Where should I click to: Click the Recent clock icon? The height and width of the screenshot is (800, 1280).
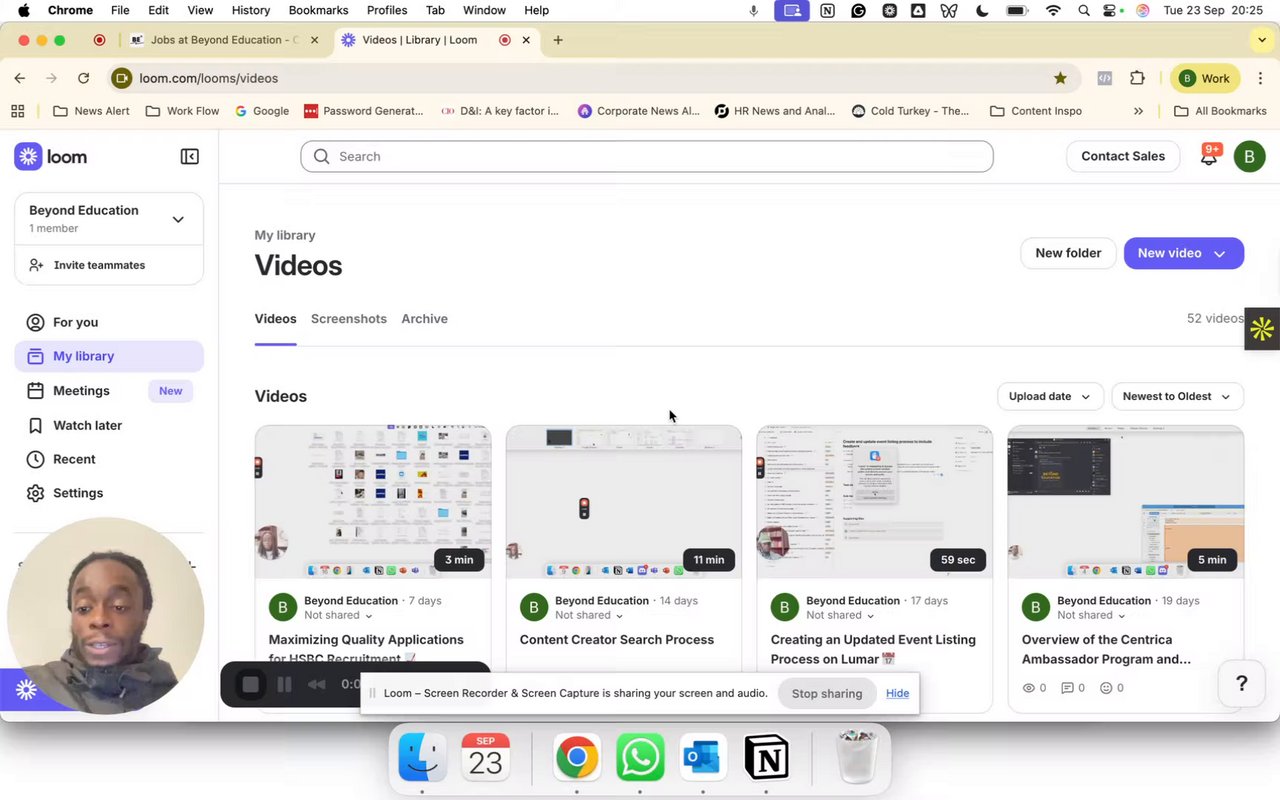pos(35,459)
